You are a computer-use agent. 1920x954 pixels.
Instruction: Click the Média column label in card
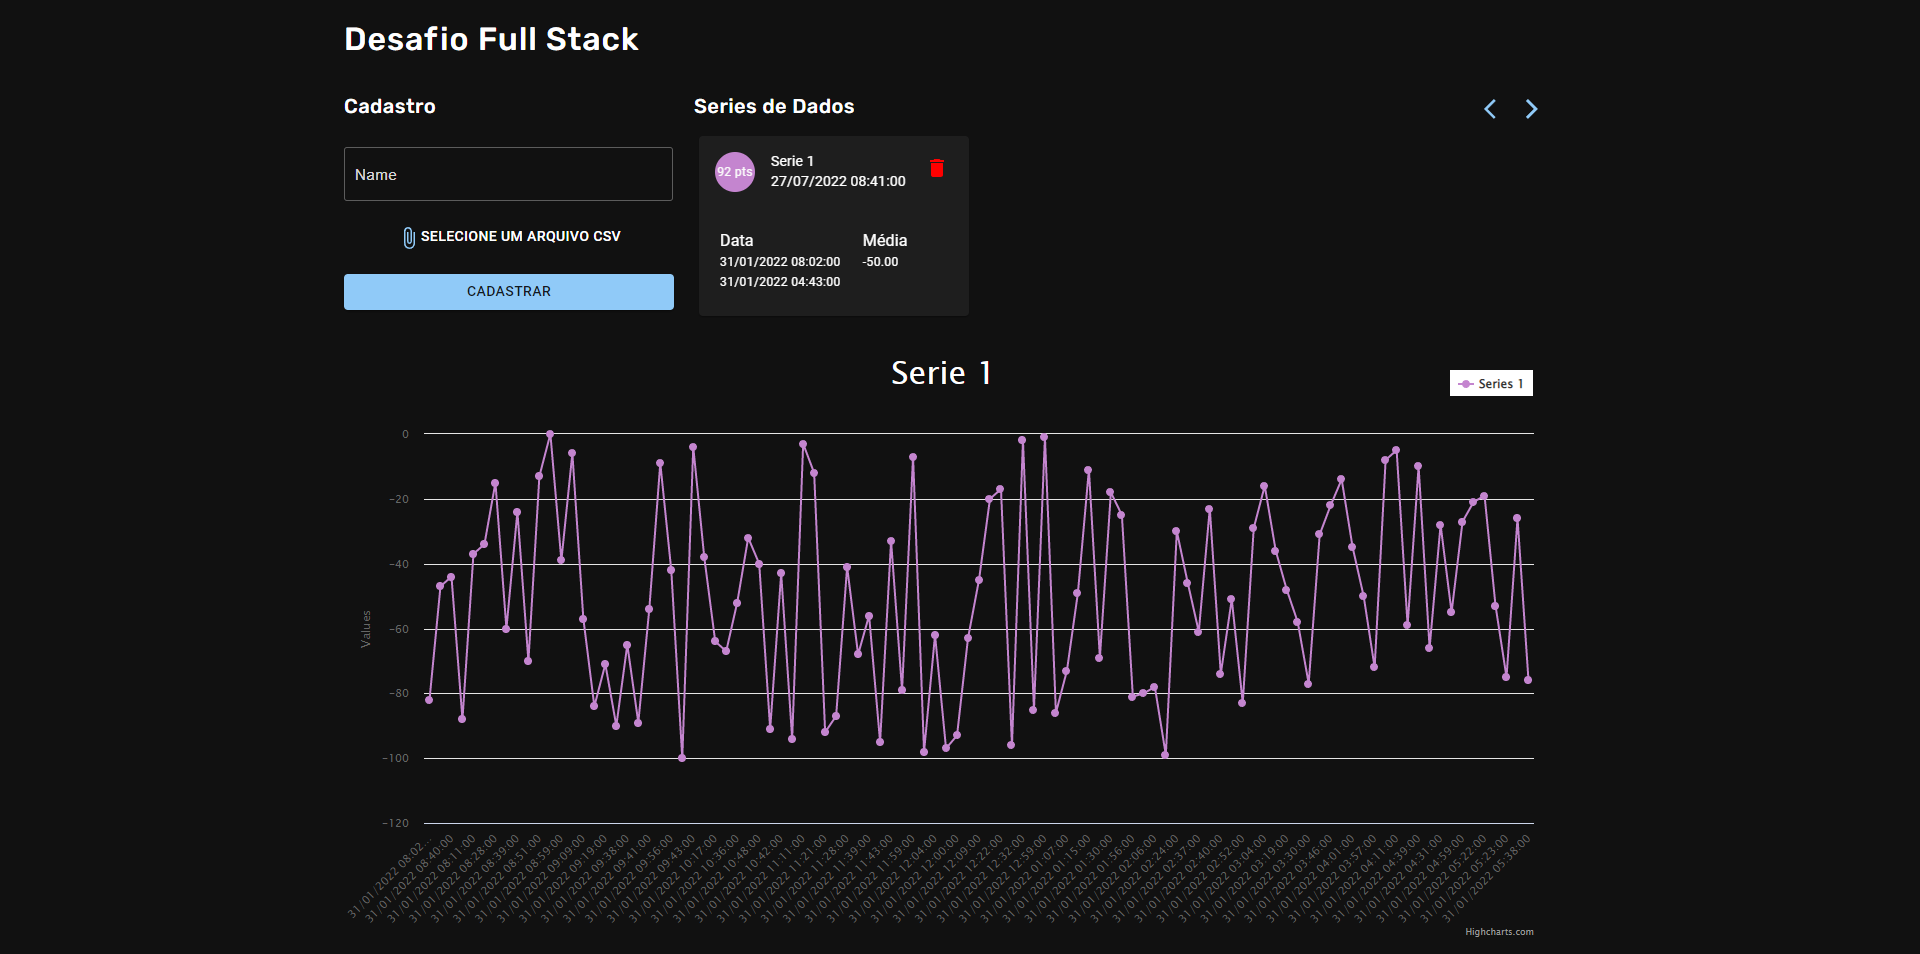coord(885,240)
